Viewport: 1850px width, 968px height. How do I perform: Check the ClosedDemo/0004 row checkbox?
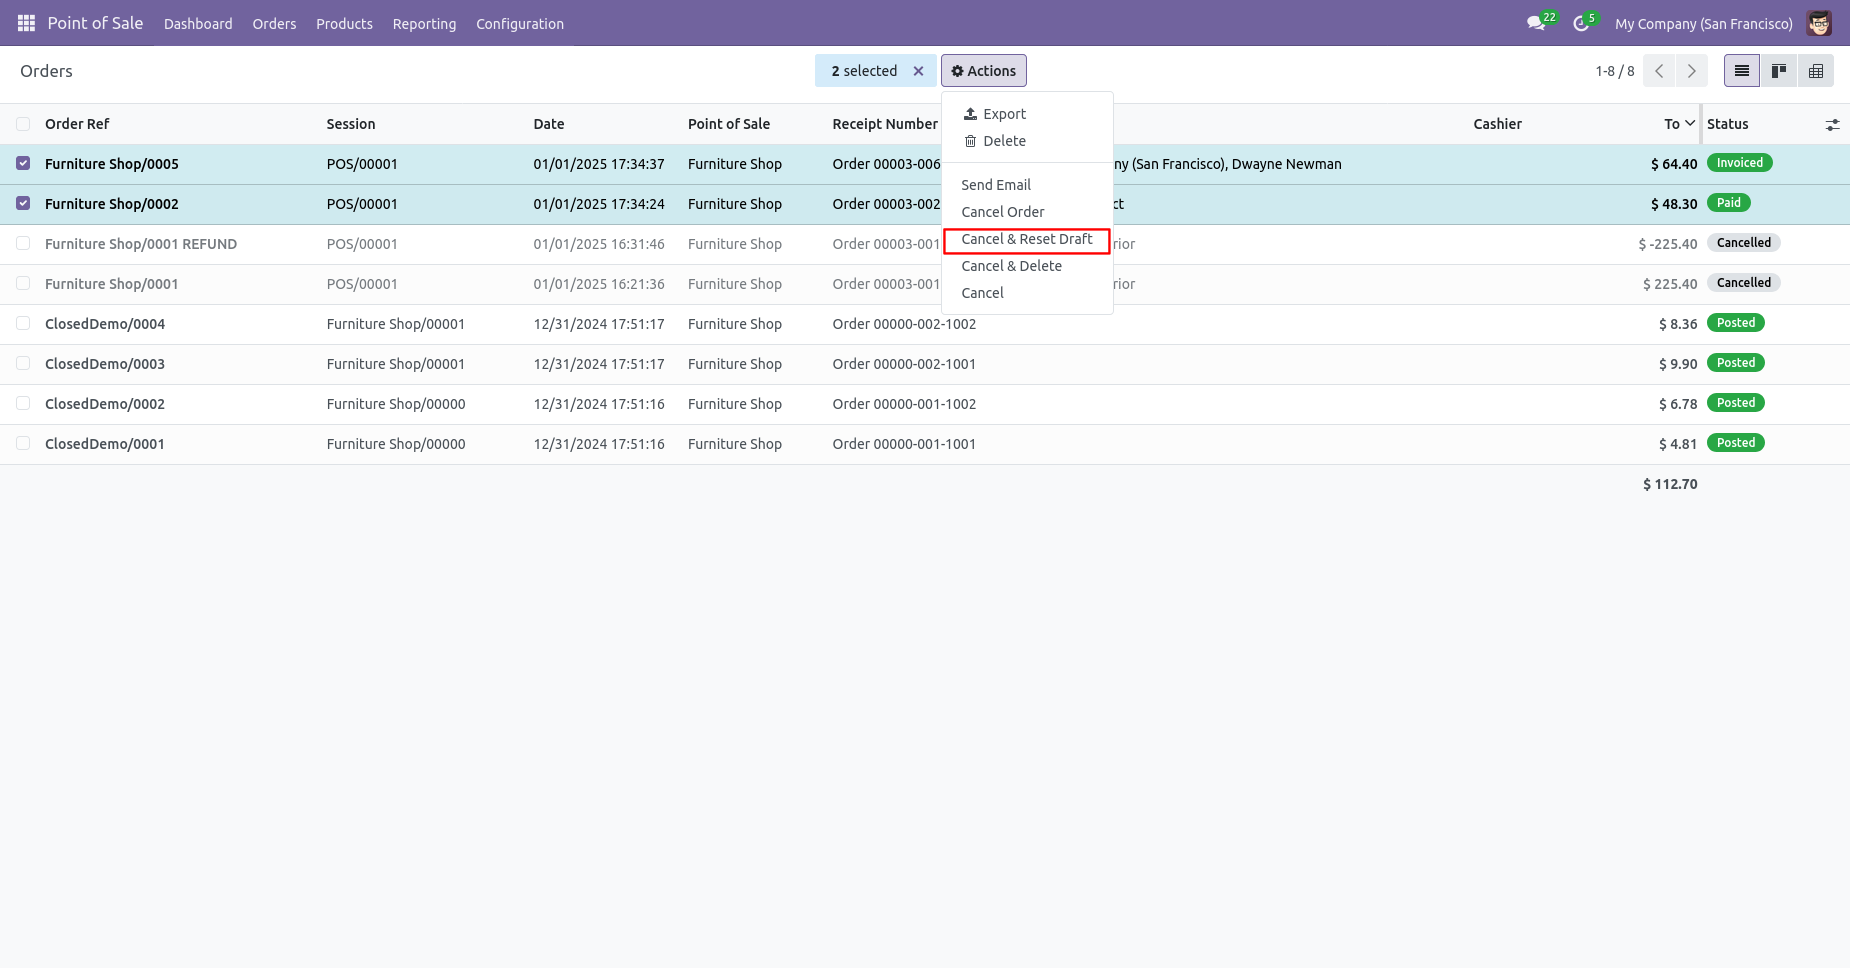click(x=23, y=323)
